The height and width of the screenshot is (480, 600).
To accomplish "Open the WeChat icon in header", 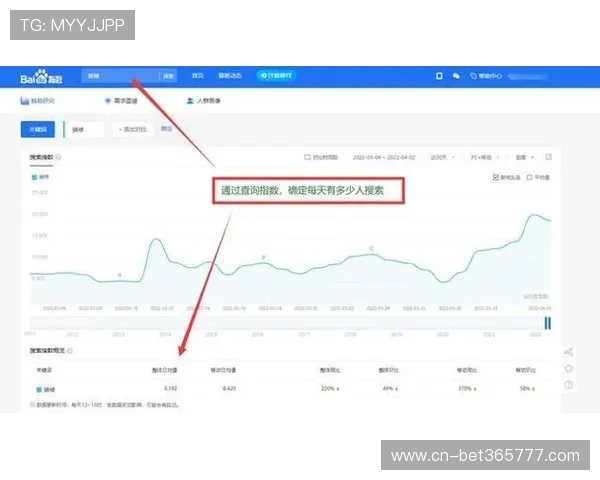I will pos(456,76).
